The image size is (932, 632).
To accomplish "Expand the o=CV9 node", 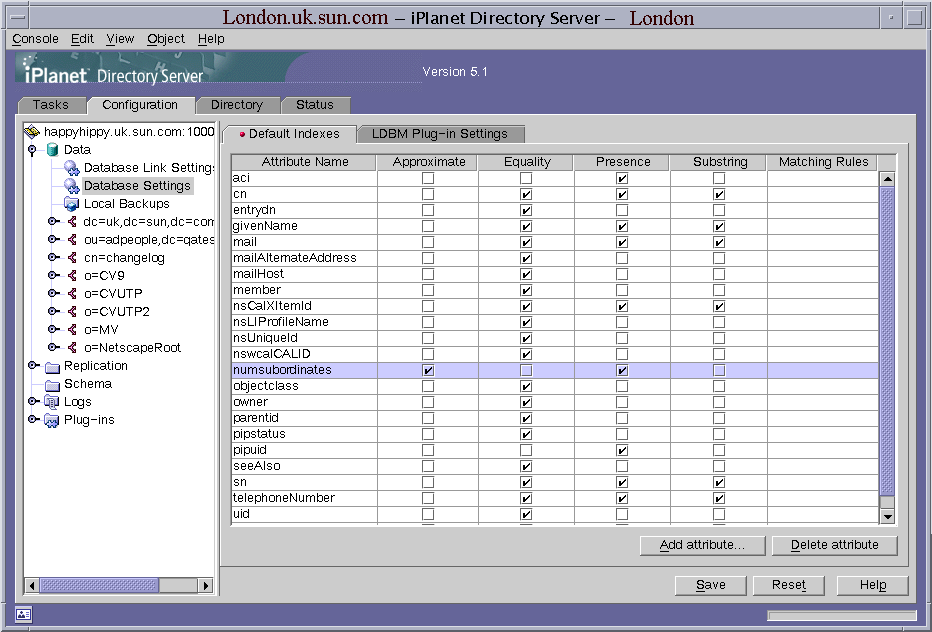I will [53, 275].
